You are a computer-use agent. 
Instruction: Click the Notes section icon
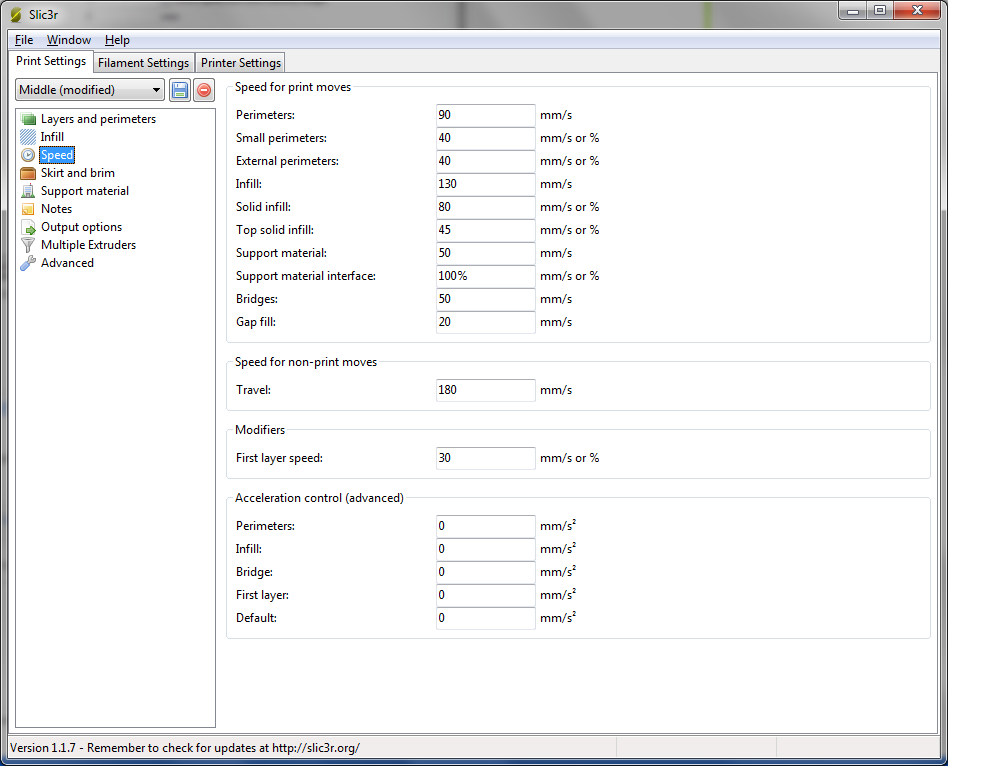click(x=28, y=209)
